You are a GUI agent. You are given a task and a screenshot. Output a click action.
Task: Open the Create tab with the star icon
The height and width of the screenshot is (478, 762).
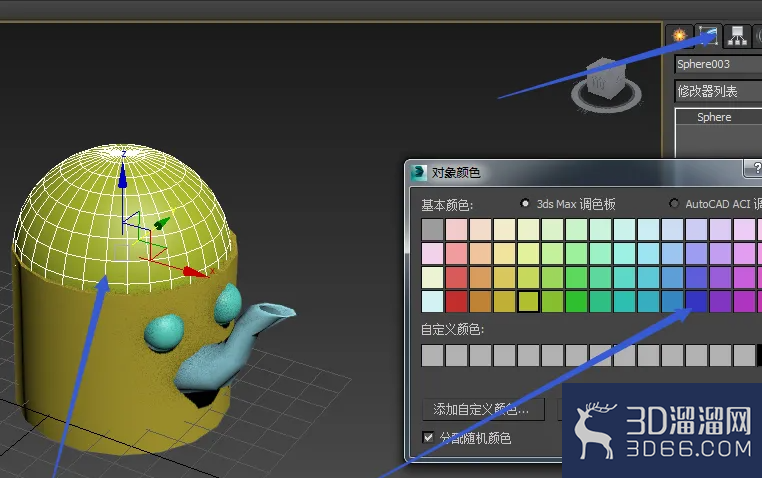pos(679,35)
